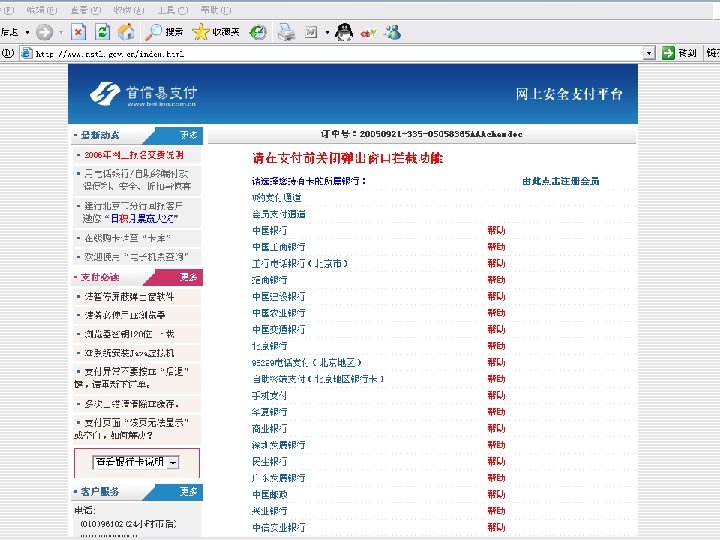The height and width of the screenshot is (540, 720).
Task: Choose the 民生银行 link
Action: (270, 461)
